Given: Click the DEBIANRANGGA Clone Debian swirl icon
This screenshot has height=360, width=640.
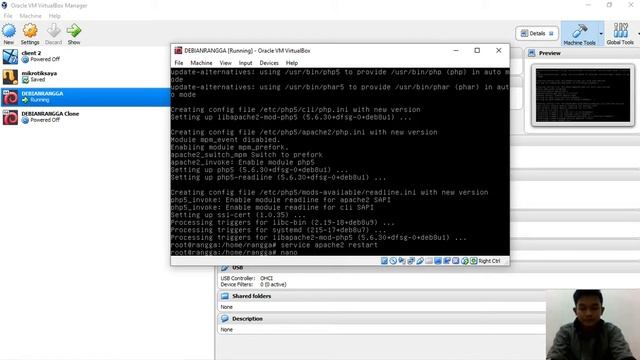Looking at the screenshot, I should [10, 117].
